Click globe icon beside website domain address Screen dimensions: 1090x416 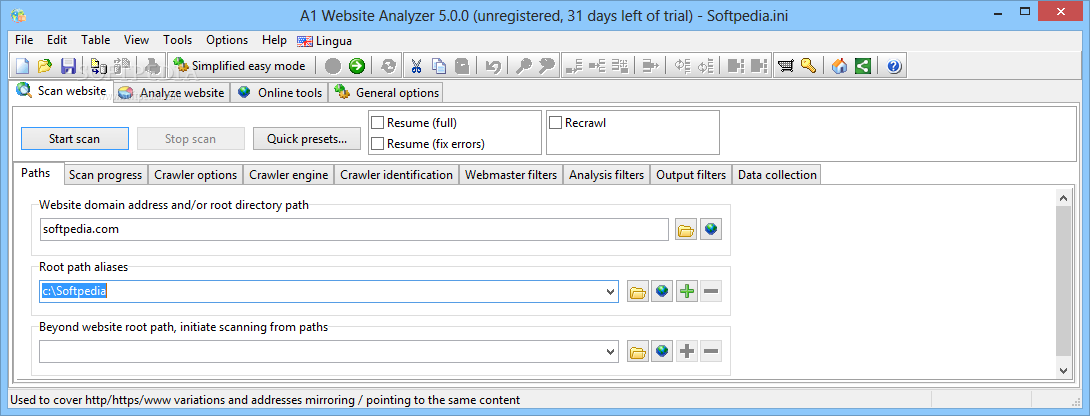pyautogui.click(x=710, y=229)
